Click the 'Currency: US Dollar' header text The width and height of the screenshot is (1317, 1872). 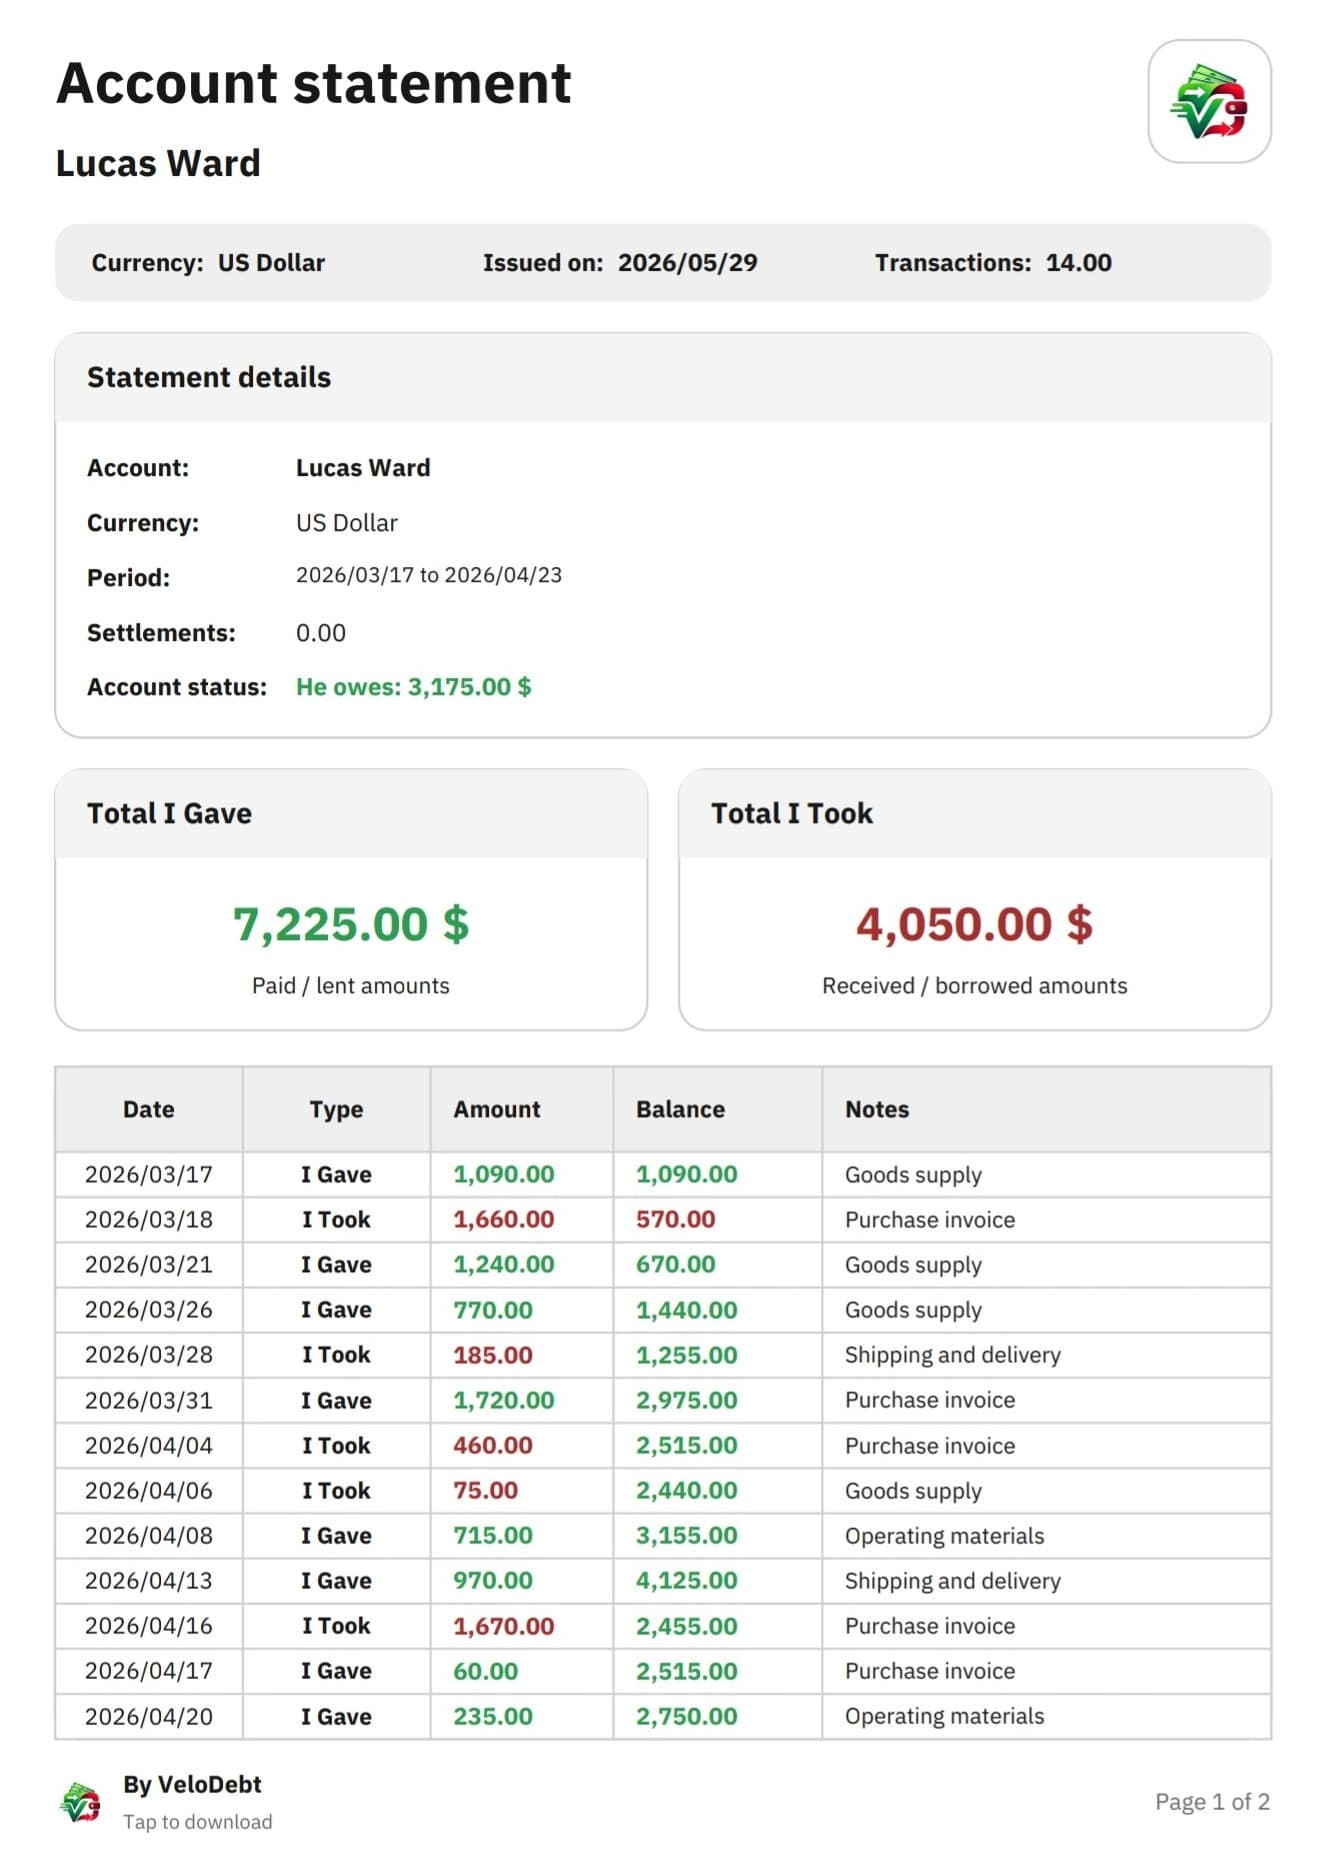[208, 262]
